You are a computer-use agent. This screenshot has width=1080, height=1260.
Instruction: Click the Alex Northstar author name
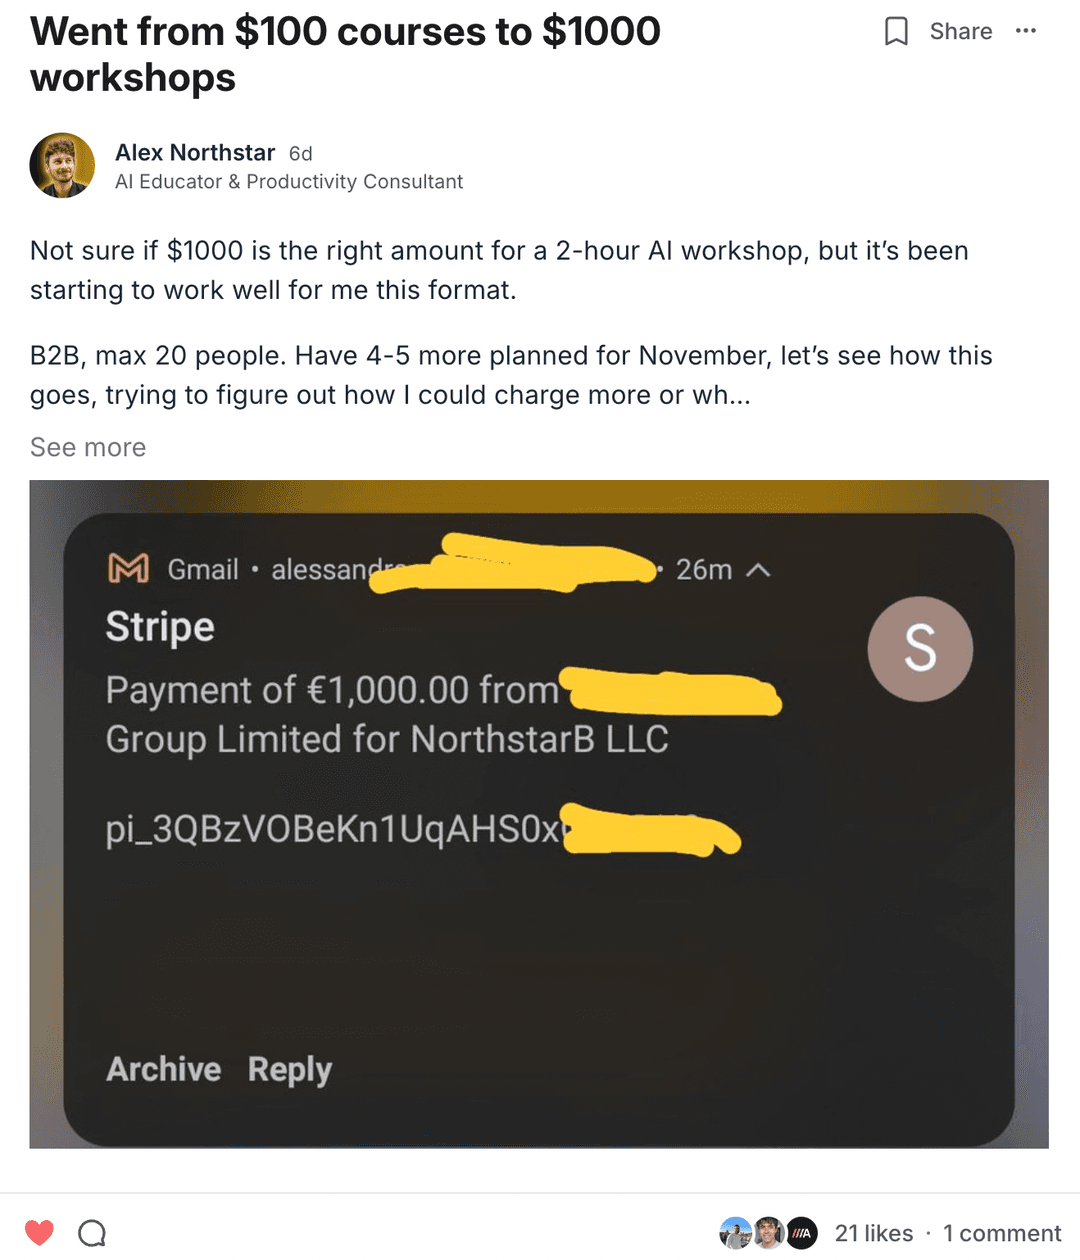coord(195,153)
